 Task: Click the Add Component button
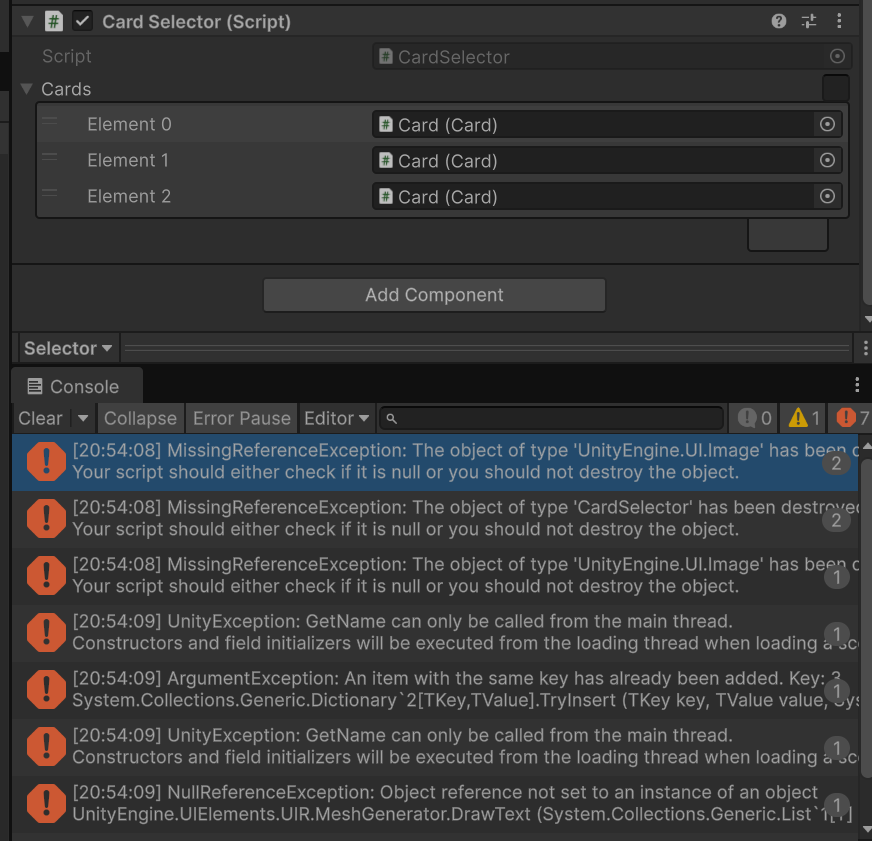point(434,295)
